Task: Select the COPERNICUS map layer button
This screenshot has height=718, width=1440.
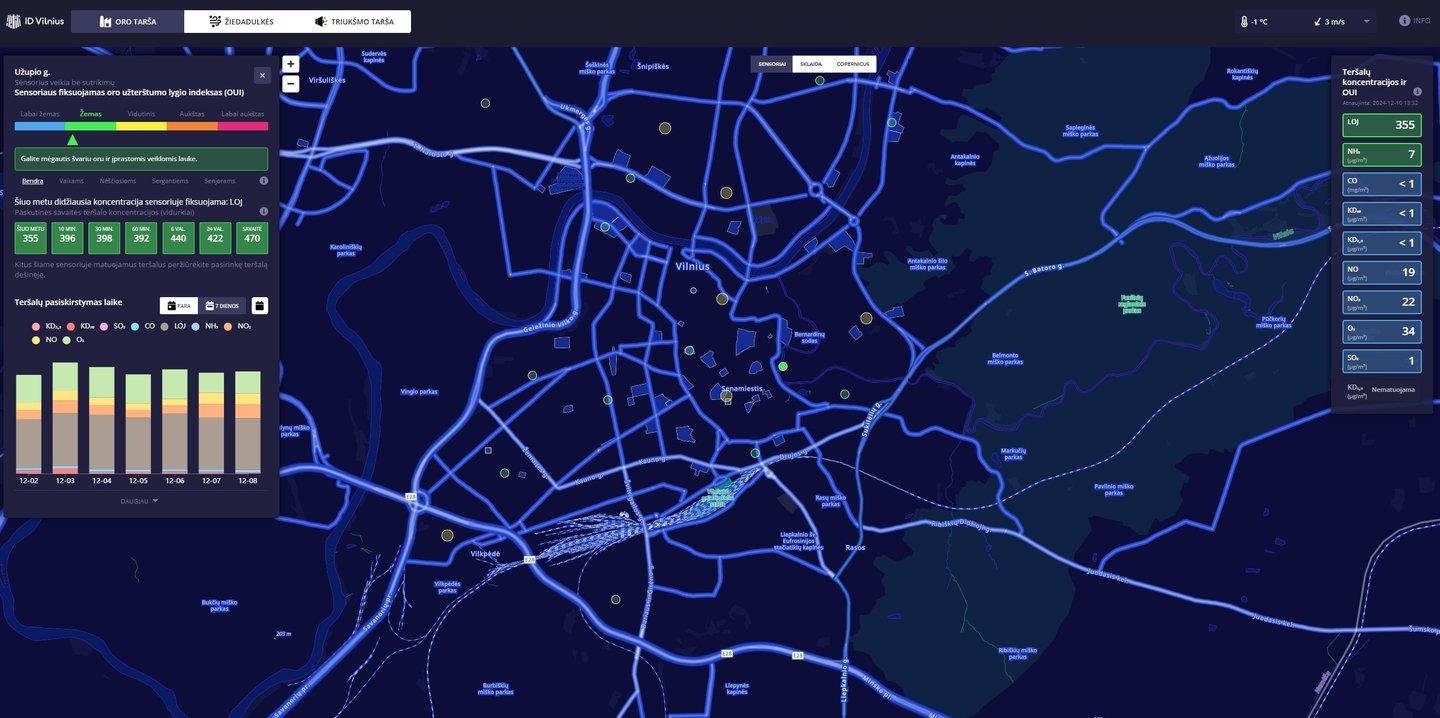Action: click(x=852, y=64)
